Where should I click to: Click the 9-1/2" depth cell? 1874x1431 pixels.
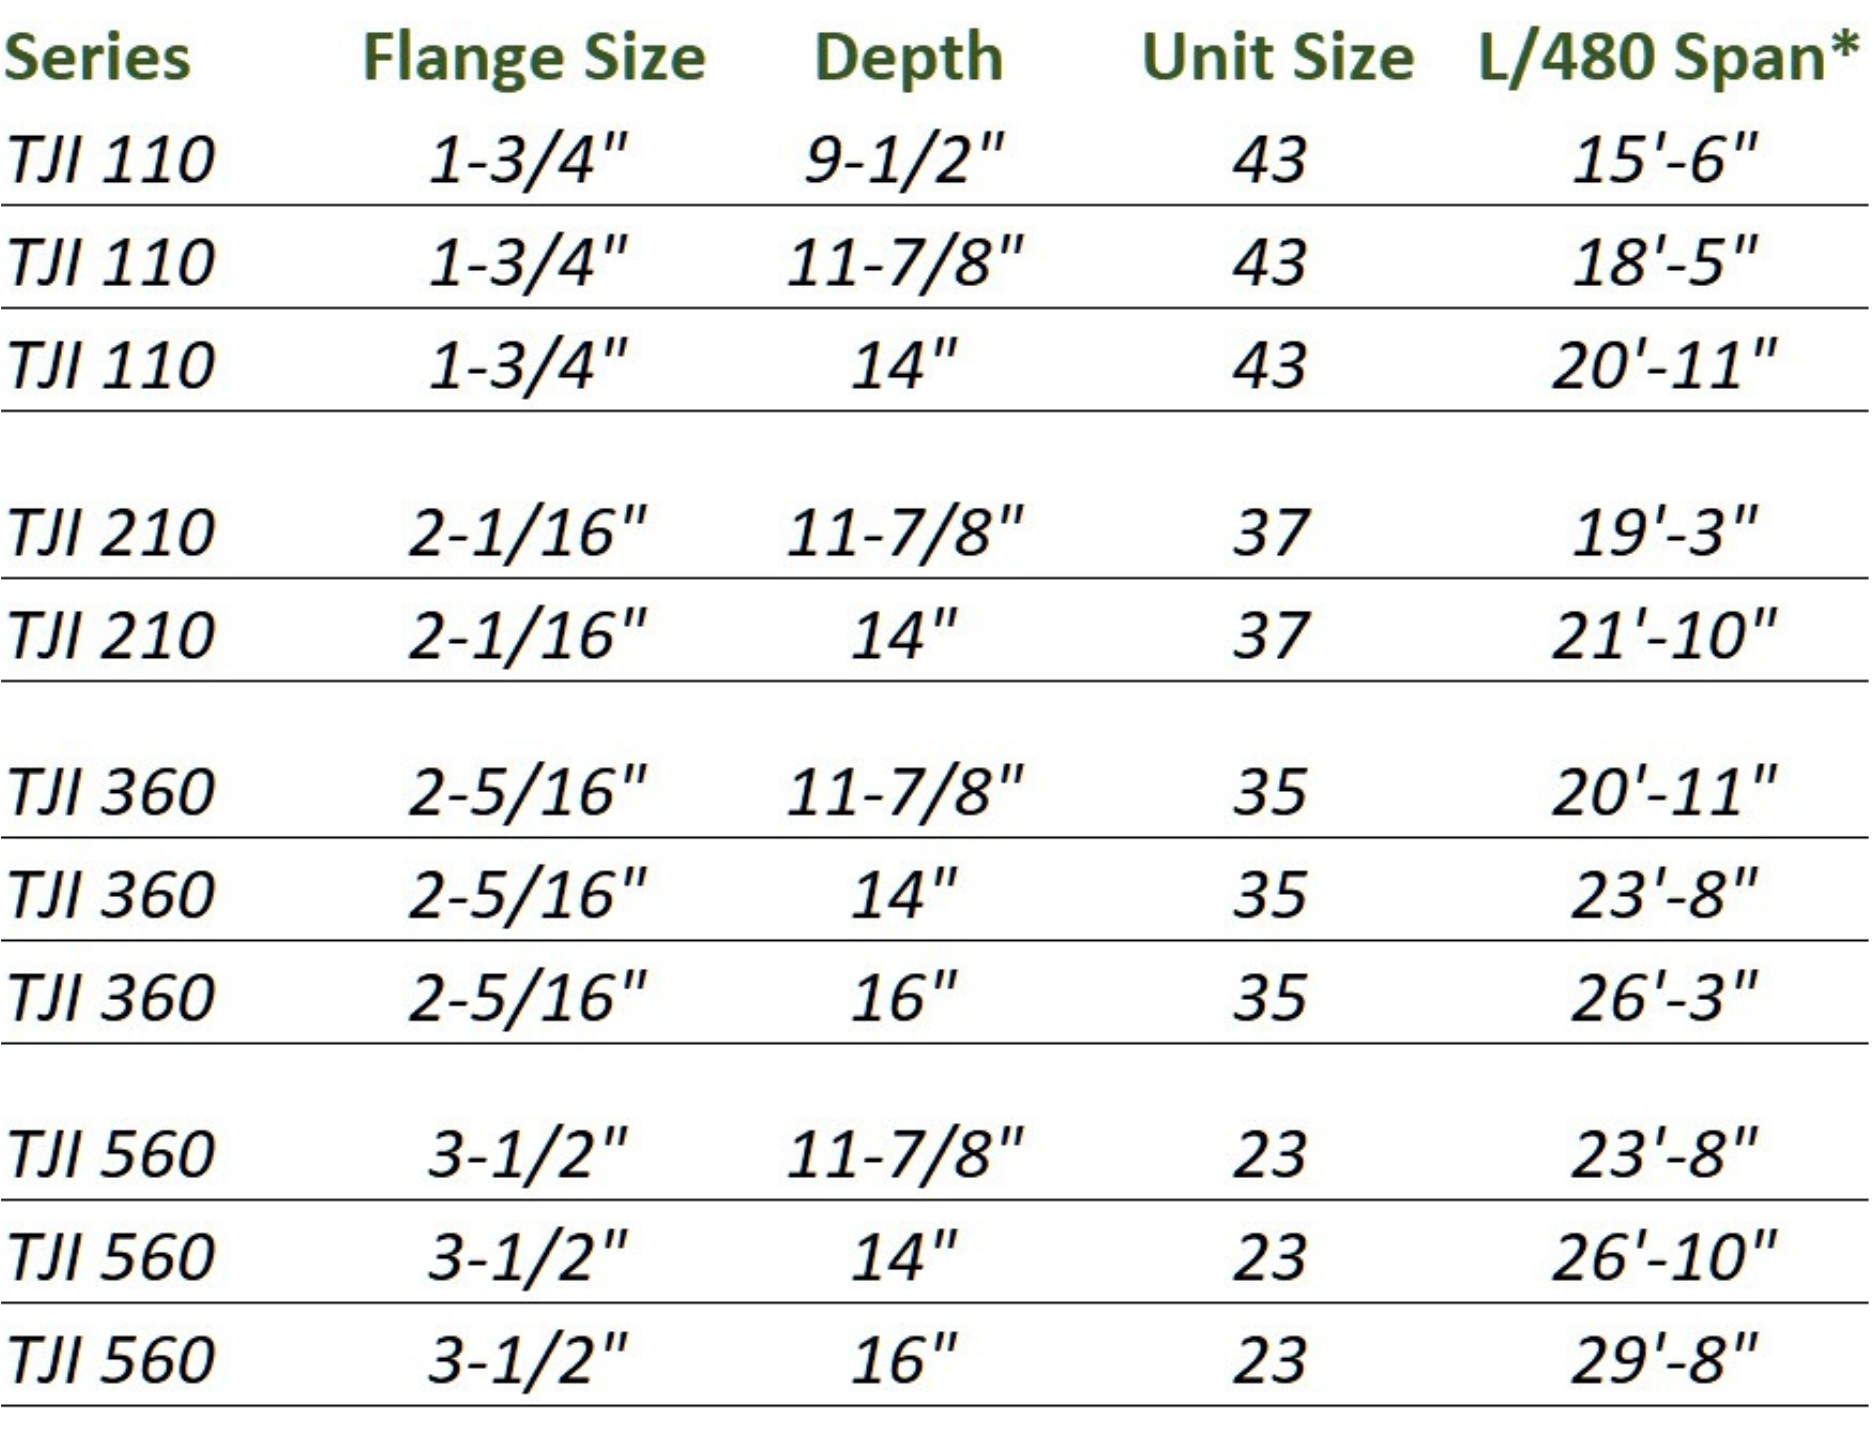click(904, 159)
